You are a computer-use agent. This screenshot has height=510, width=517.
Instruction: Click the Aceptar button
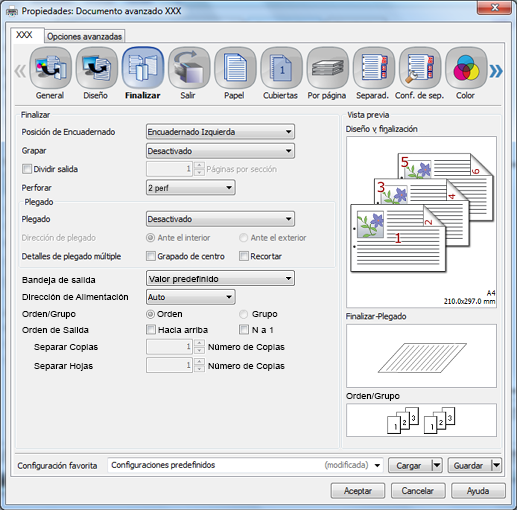point(358,491)
